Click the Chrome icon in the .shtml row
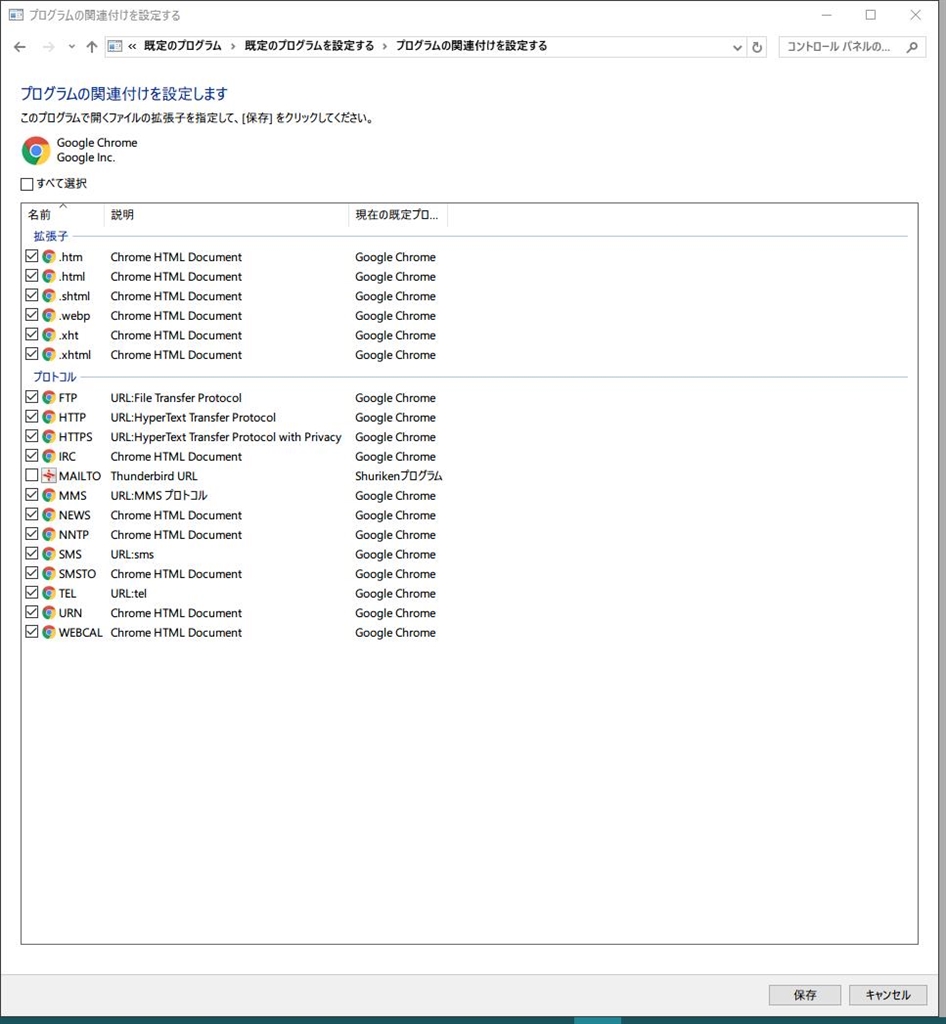The width and height of the screenshot is (946, 1024). [x=49, y=296]
